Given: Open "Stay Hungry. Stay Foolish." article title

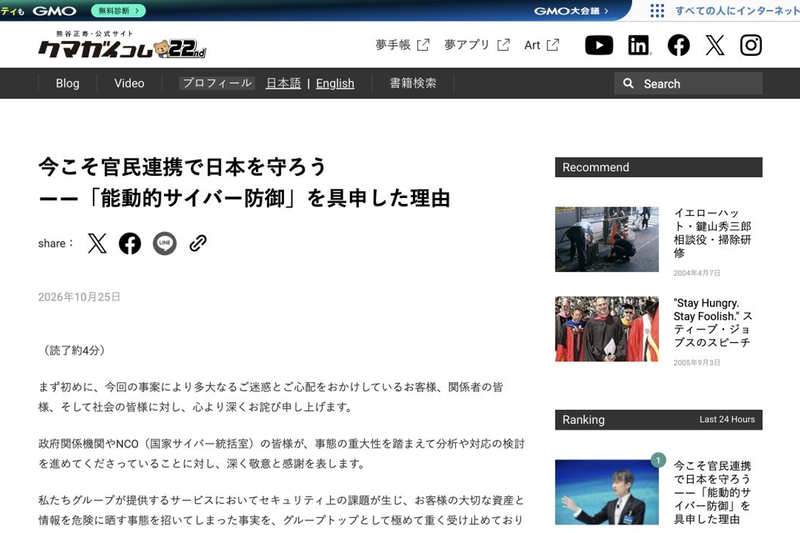Looking at the screenshot, I should coord(712,322).
